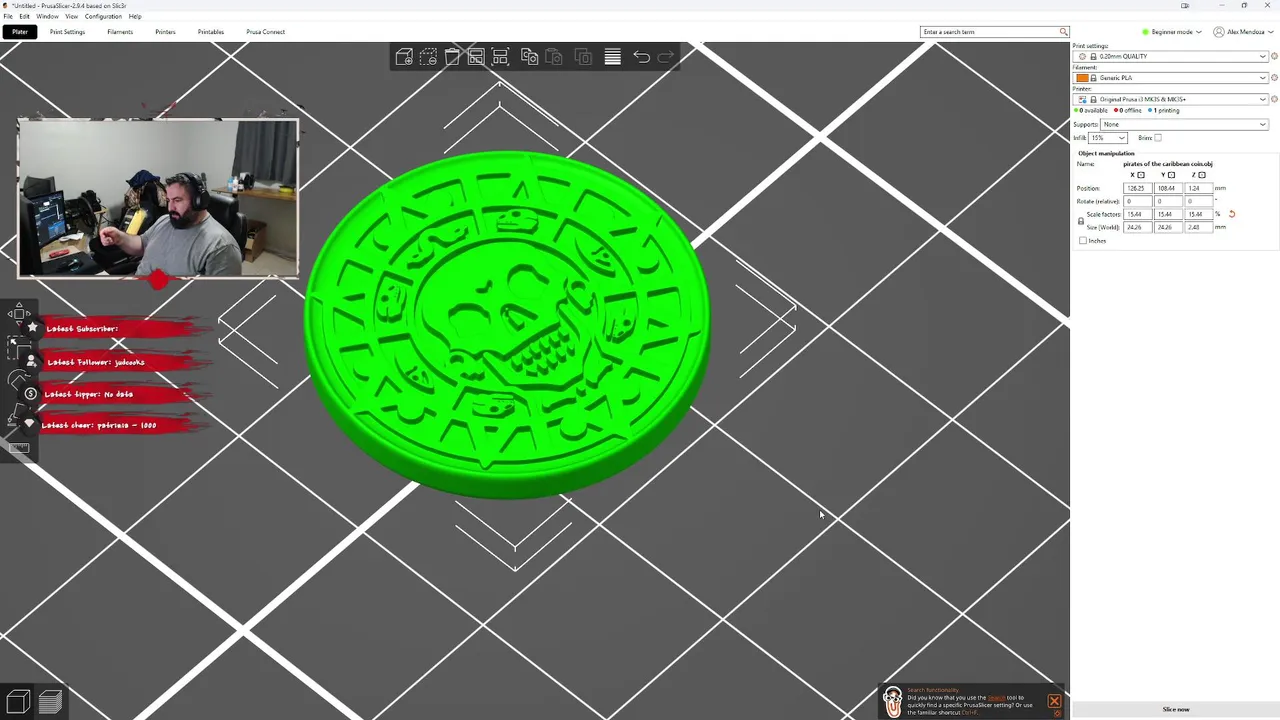Click the Add instance icon
The height and width of the screenshot is (720, 1280).
(x=583, y=57)
